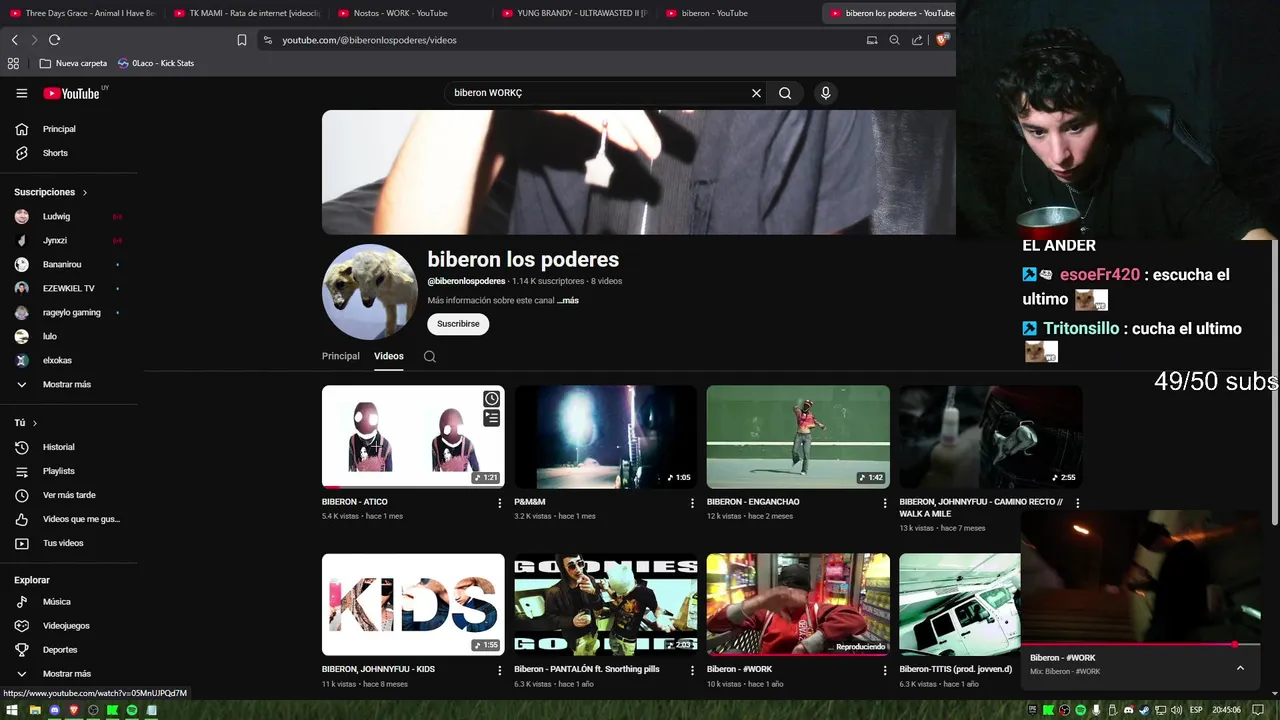Start voice search with the microphone
1280x720 pixels.
(825, 93)
